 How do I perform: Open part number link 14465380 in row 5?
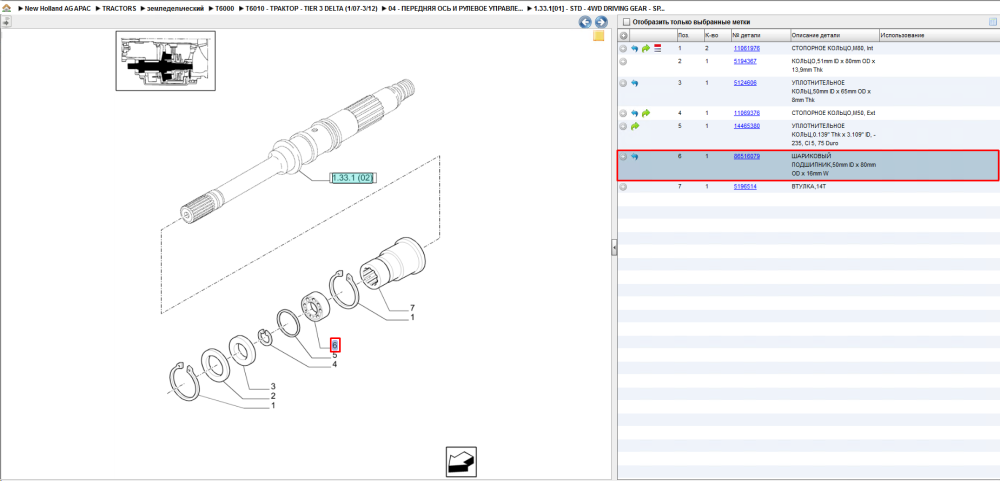[x=746, y=126]
